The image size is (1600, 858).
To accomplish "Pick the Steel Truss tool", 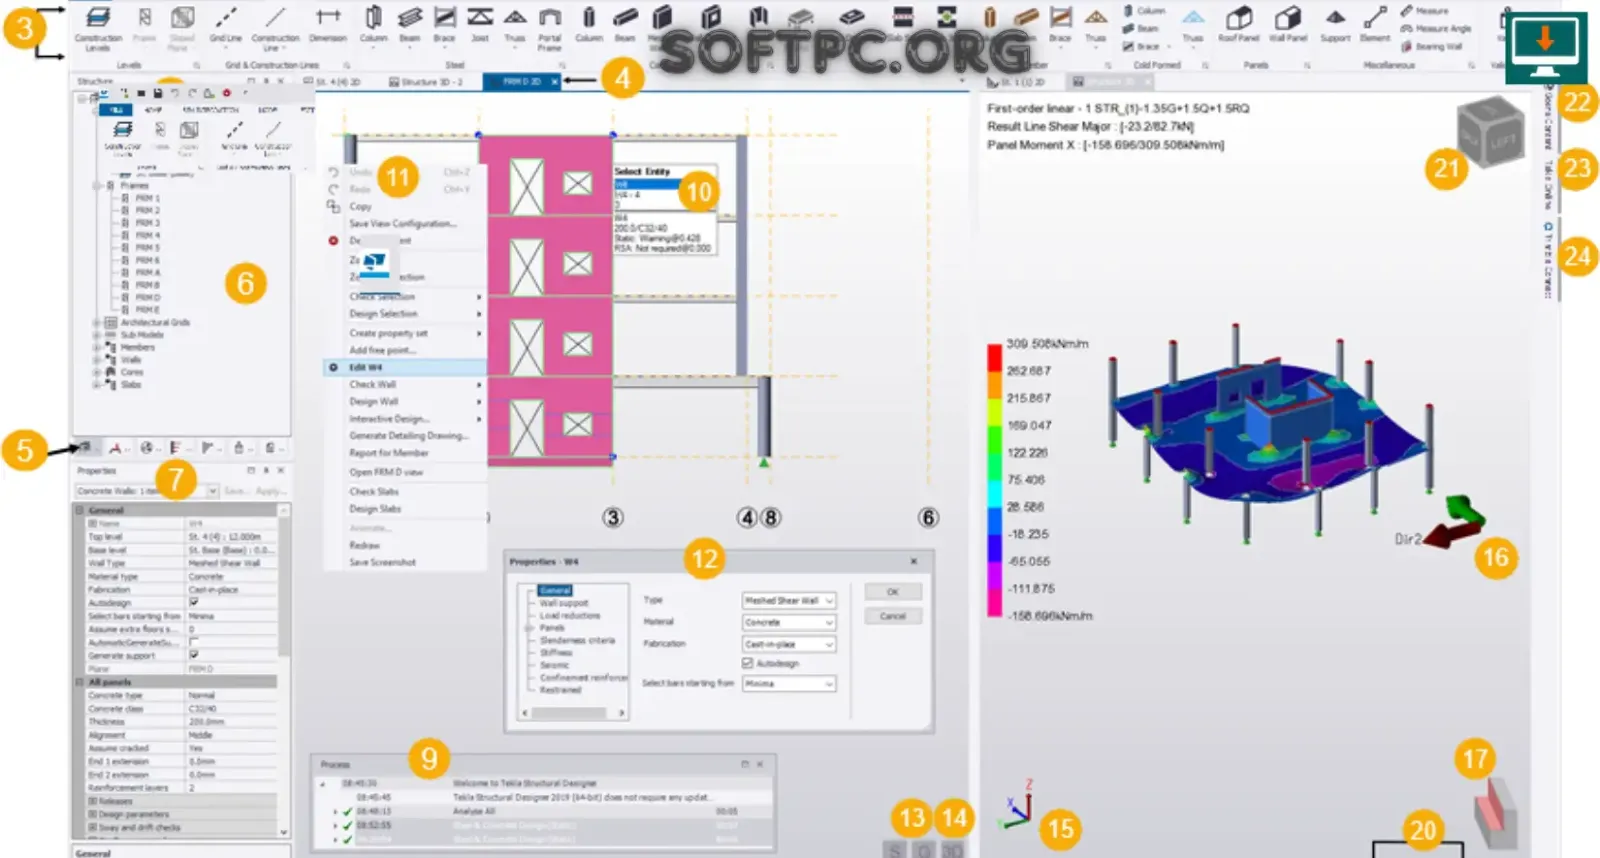I will 514,25.
